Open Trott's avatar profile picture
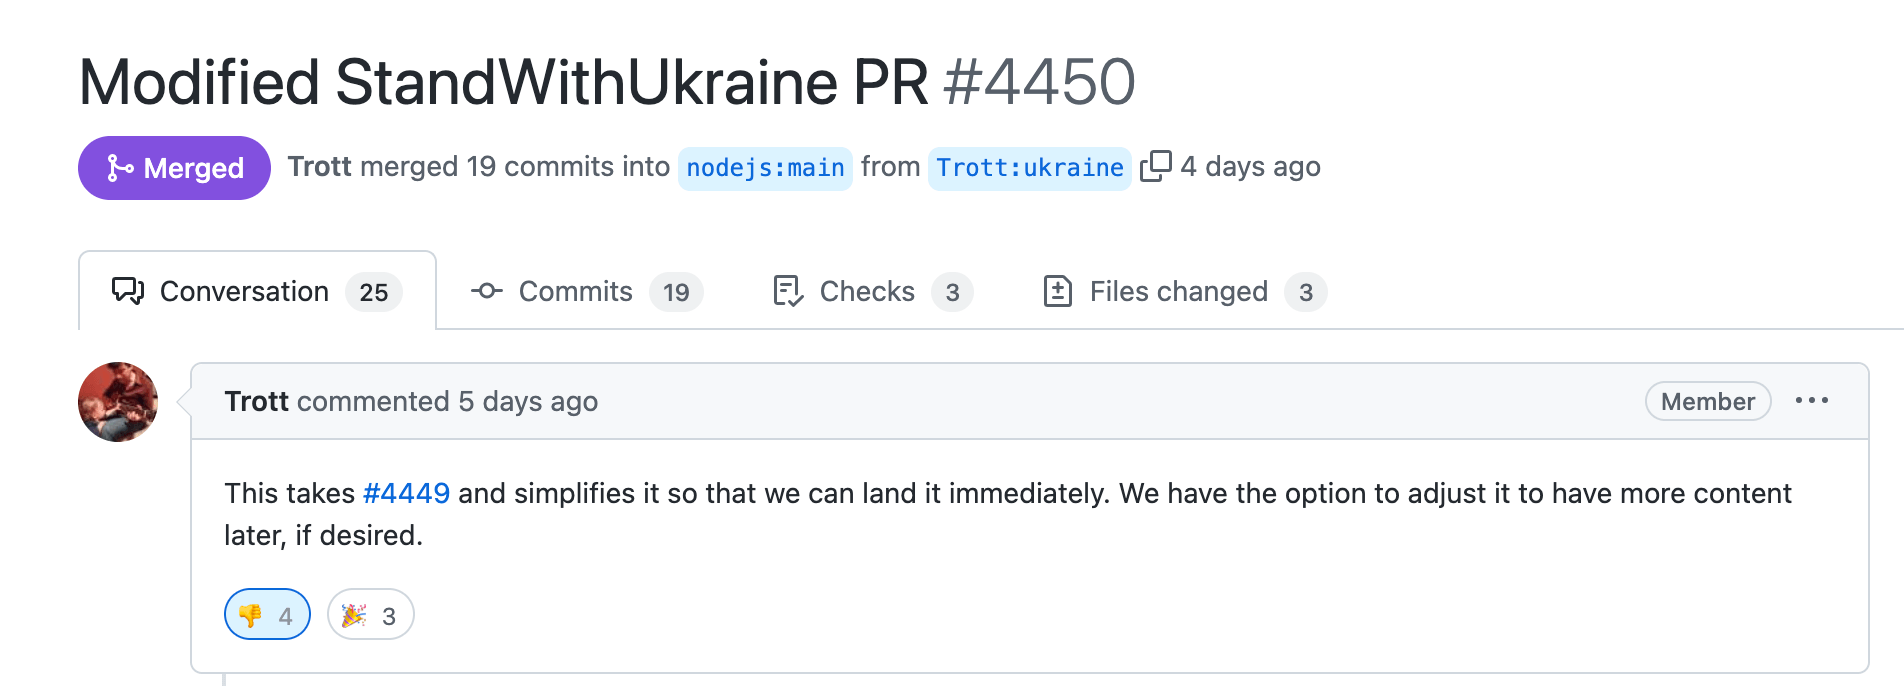The width and height of the screenshot is (1904, 686). 118,402
